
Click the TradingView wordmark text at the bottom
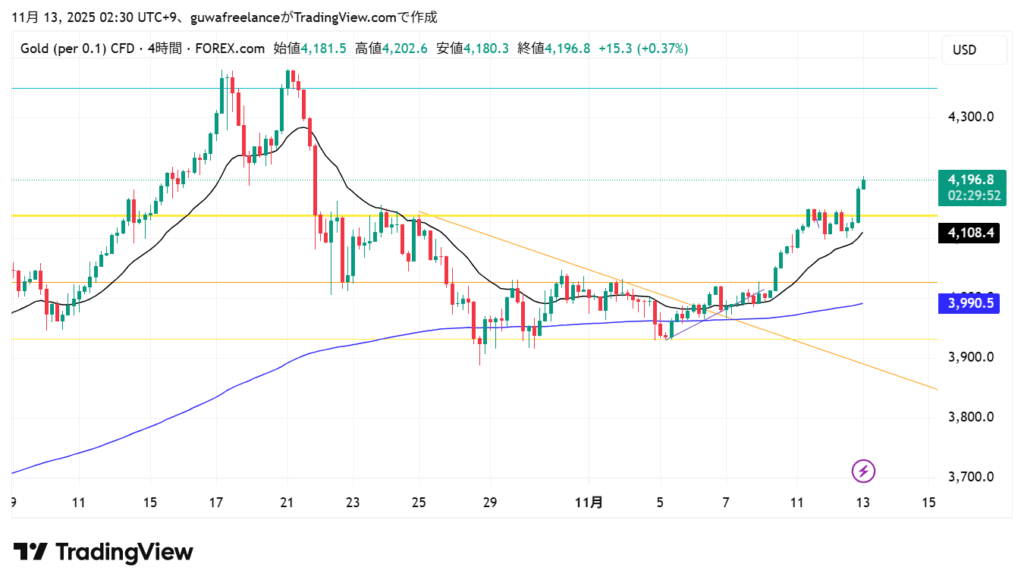pyautogui.click(x=124, y=552)
